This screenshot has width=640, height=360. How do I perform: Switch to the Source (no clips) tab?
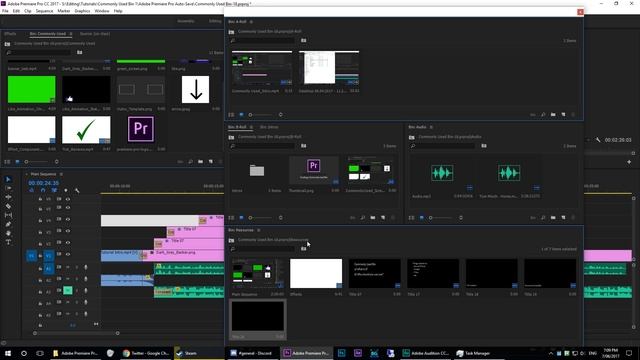tap(95, 34)
